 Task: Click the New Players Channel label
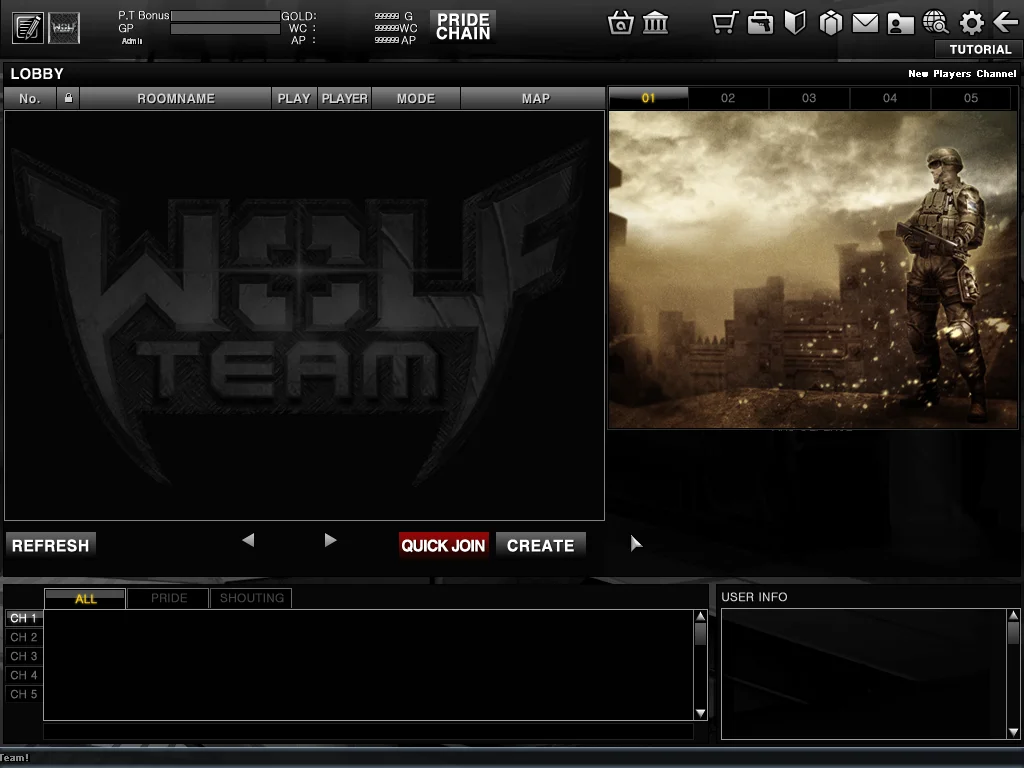pyautogui.click(x=962, y=74)
